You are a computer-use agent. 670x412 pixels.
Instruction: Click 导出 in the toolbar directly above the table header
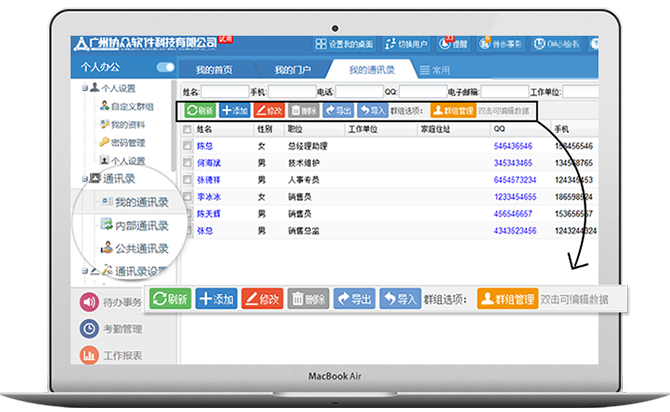click(x=338, y=110)
